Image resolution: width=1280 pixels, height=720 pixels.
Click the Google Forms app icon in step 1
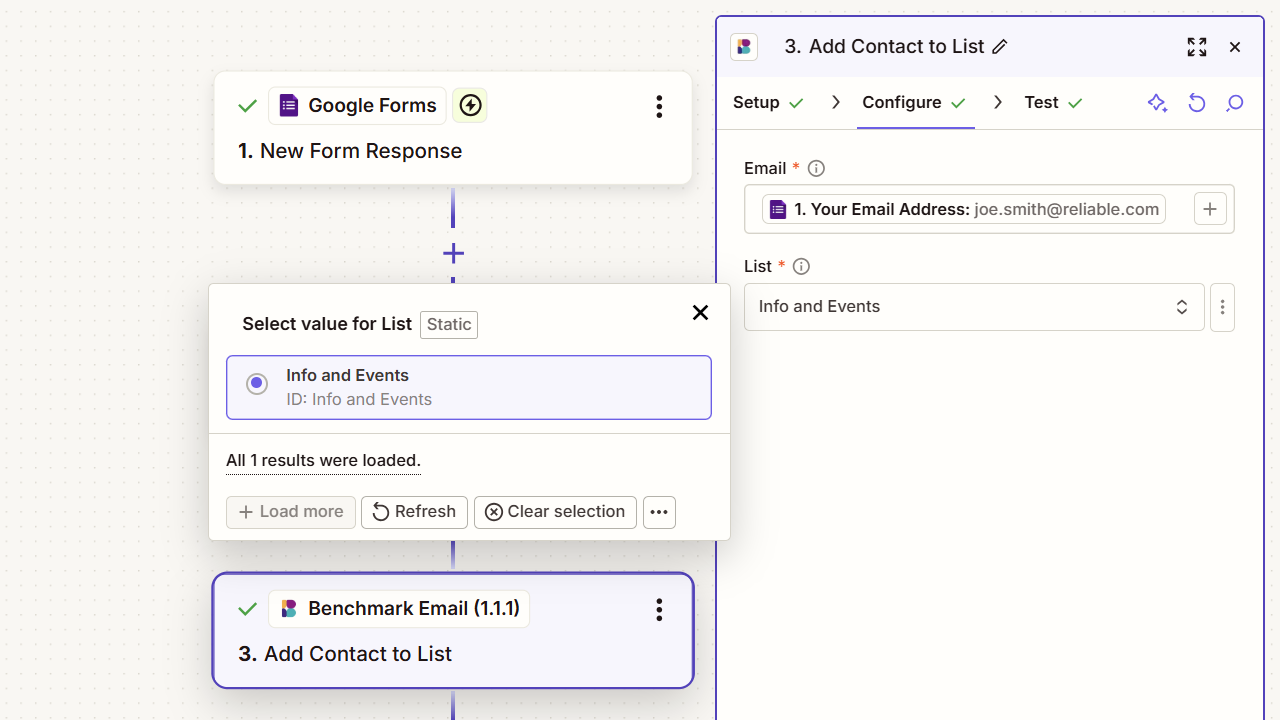pos(289,105)
